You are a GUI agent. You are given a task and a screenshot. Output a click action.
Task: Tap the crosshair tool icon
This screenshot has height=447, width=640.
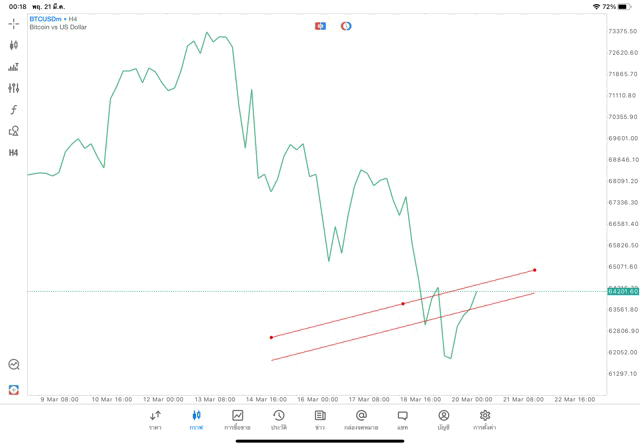pyautogui.click(x=14, y=24)
